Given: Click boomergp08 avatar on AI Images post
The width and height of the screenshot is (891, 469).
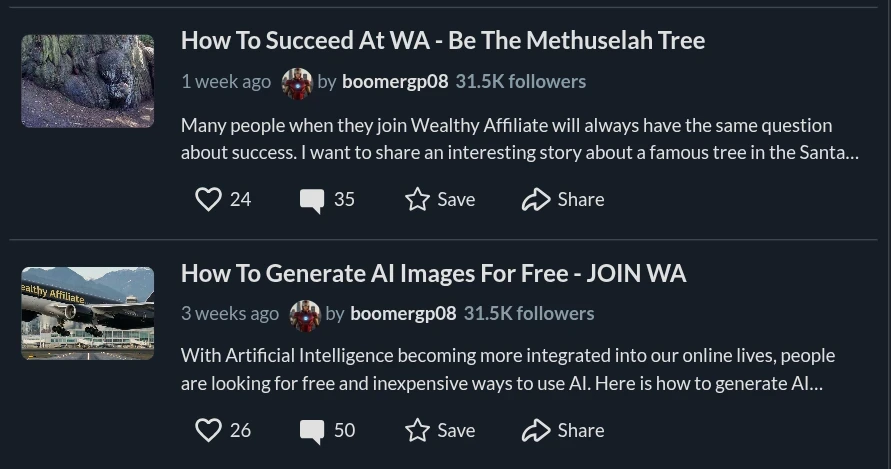Looking at the screenshot, I should pyautogui.click(x=305, y=314).
